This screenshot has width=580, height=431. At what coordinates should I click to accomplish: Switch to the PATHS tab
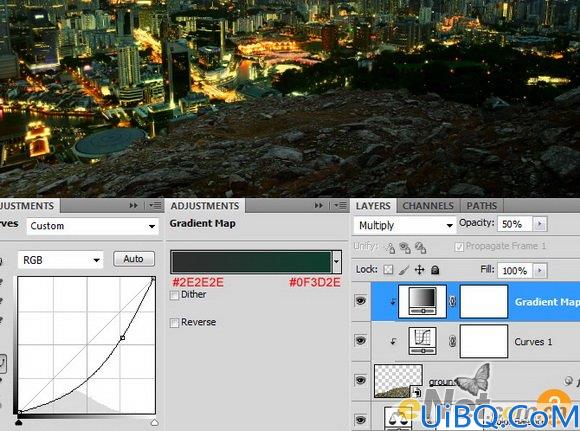[482, 206]
